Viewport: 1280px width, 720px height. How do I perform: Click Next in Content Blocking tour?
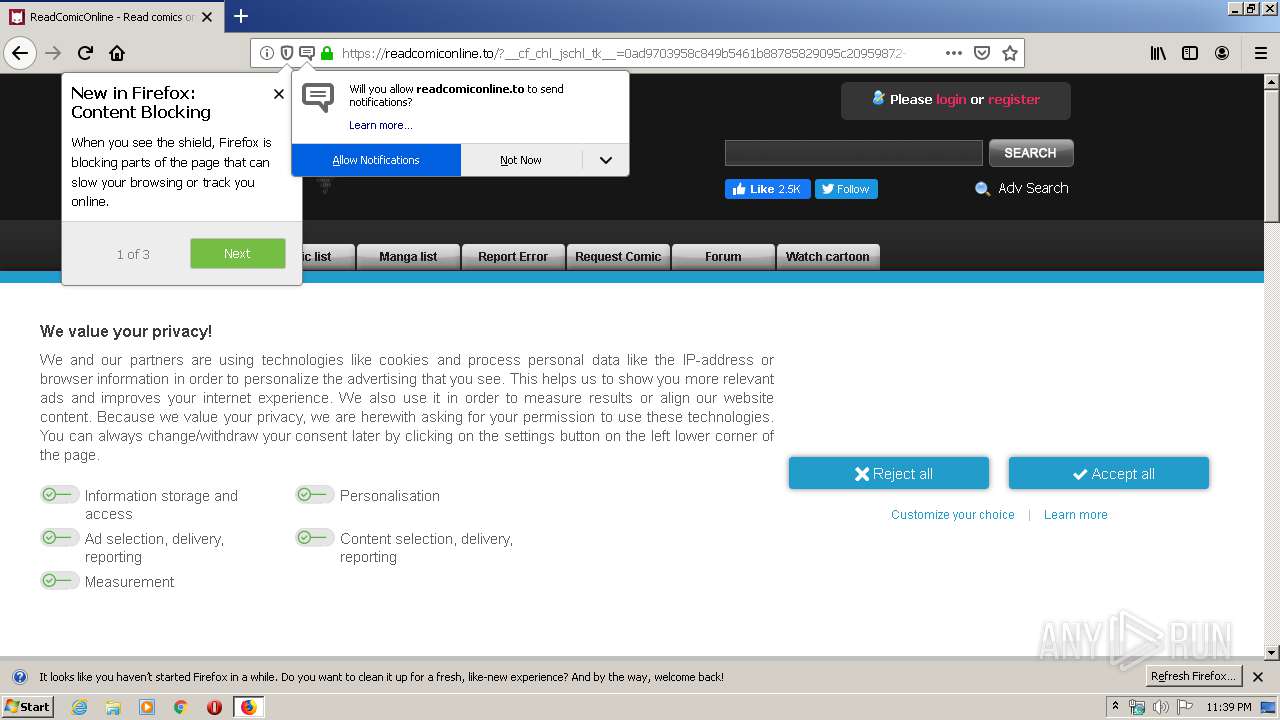click(238, 254)
